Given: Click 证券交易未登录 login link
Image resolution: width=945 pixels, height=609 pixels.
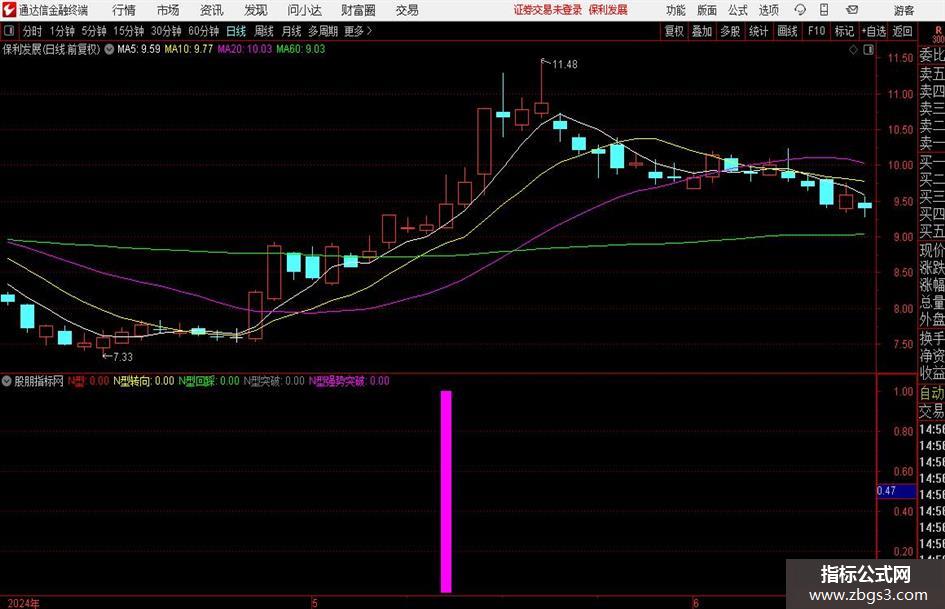Looking at the screenshot, I should 548,10.
